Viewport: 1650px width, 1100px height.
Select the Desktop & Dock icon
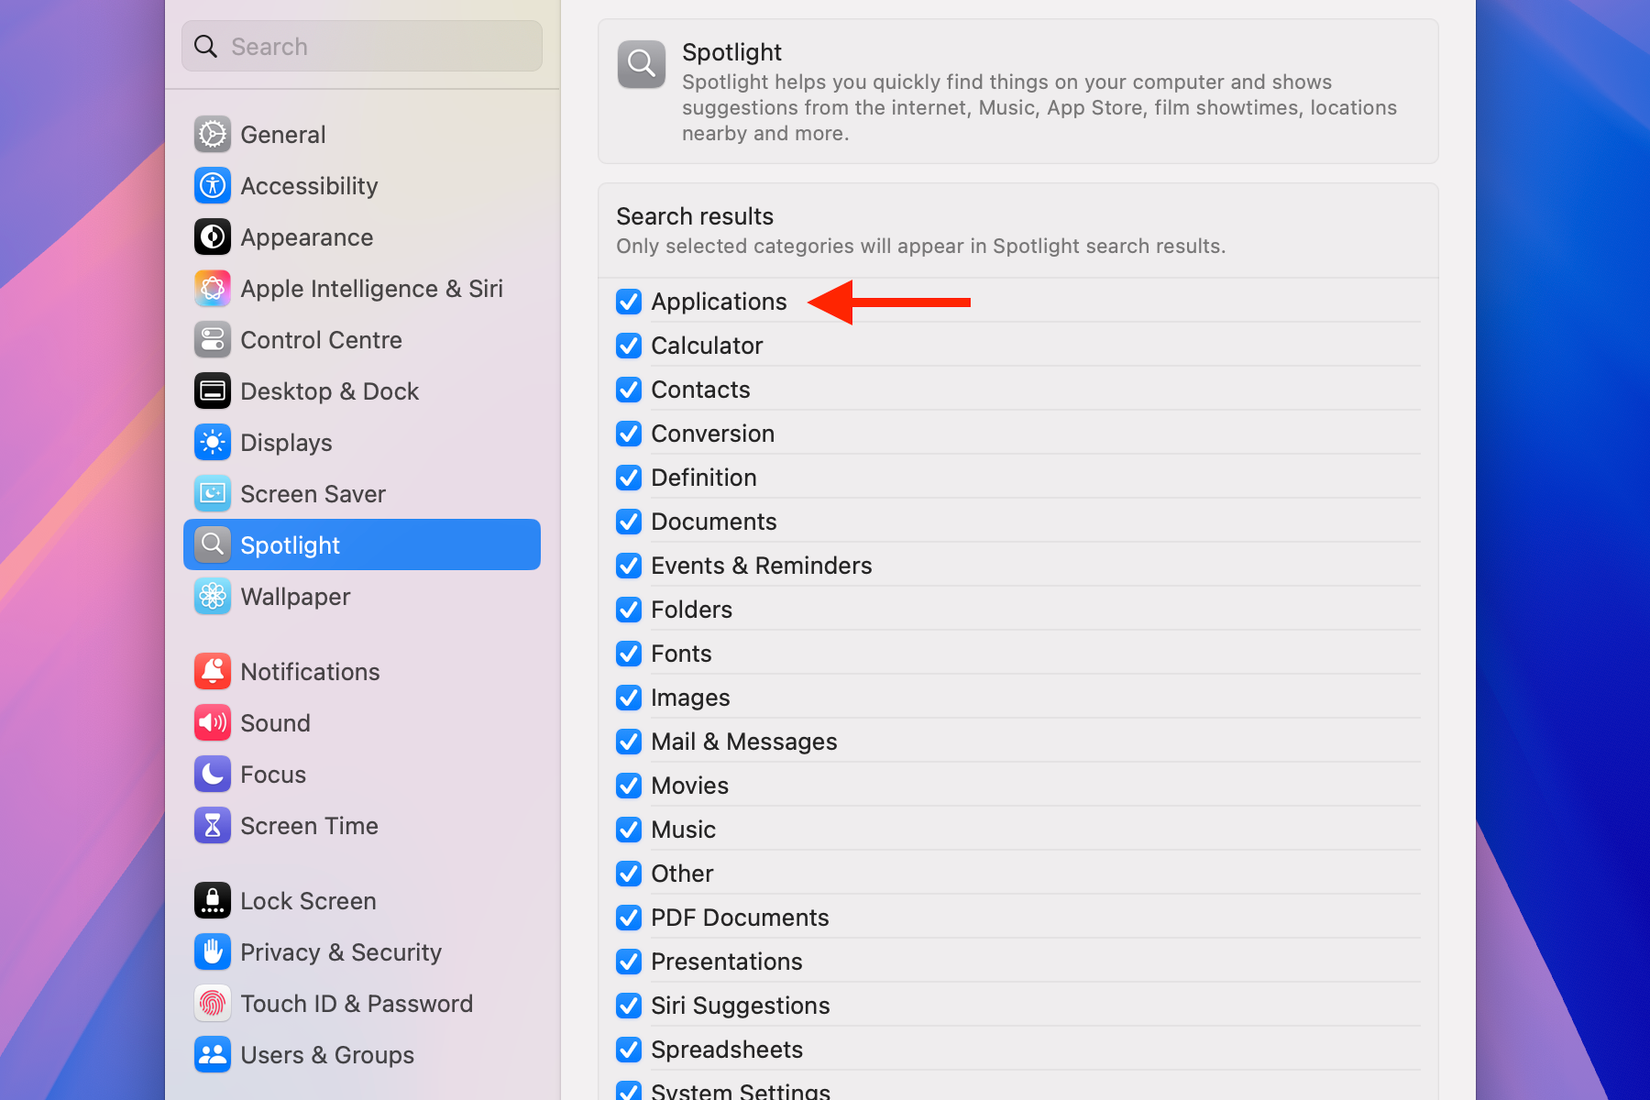point(212,391)
